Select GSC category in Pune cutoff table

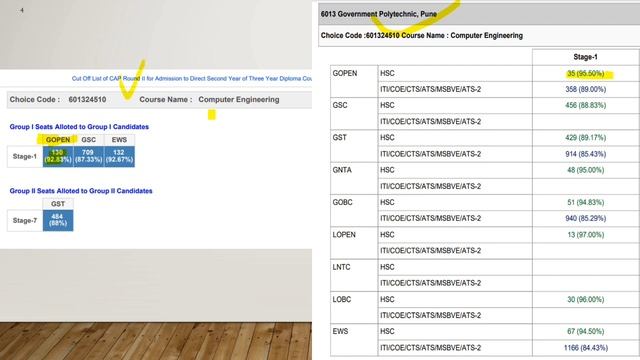340,105
